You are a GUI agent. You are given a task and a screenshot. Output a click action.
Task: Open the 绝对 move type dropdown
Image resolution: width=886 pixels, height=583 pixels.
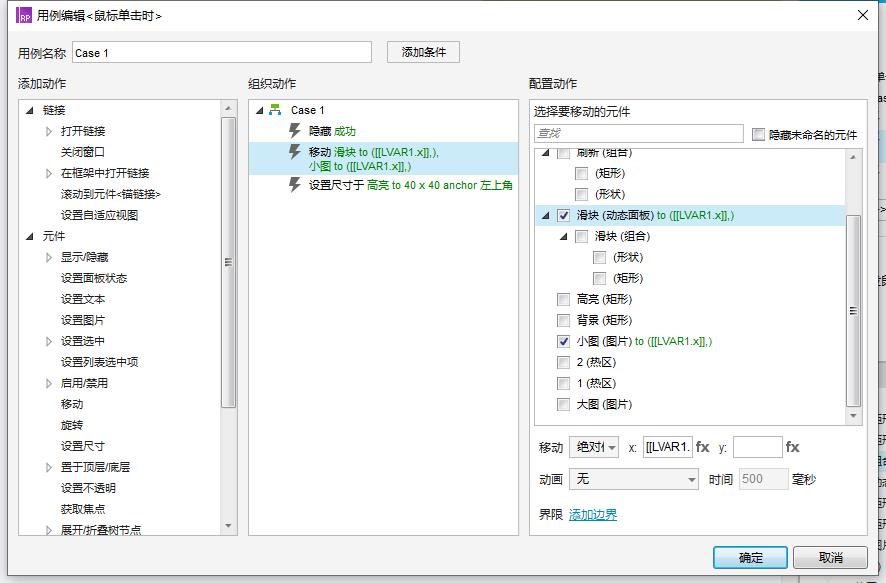point(594,447)
